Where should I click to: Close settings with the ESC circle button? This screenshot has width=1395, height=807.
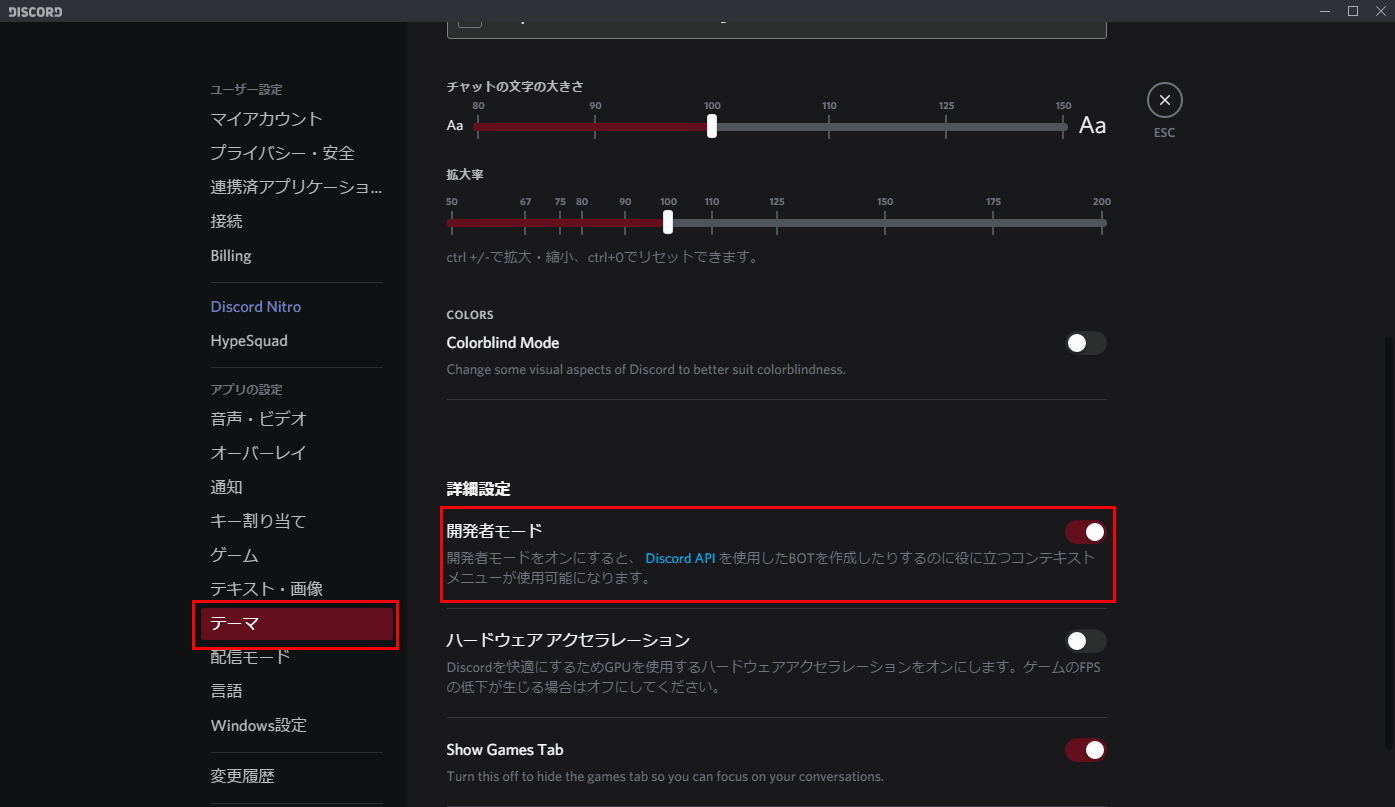[x=1164, y=100]
